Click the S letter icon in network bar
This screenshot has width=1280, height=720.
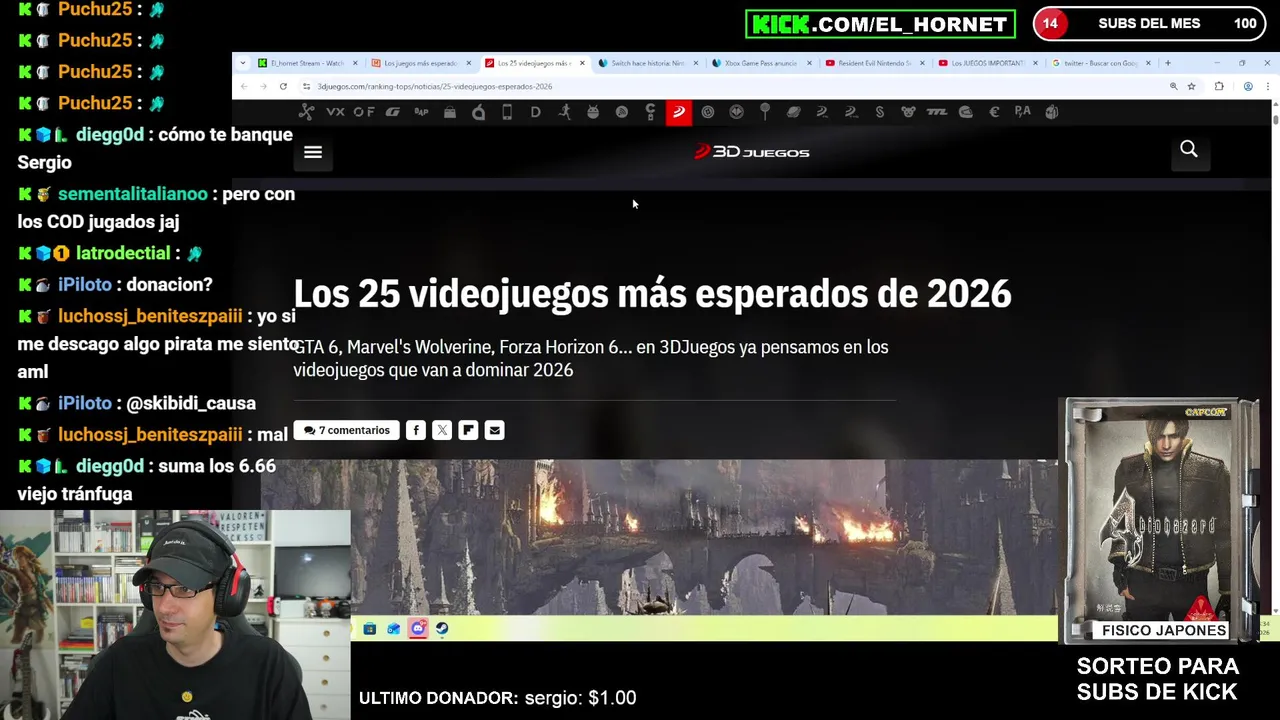880,112
